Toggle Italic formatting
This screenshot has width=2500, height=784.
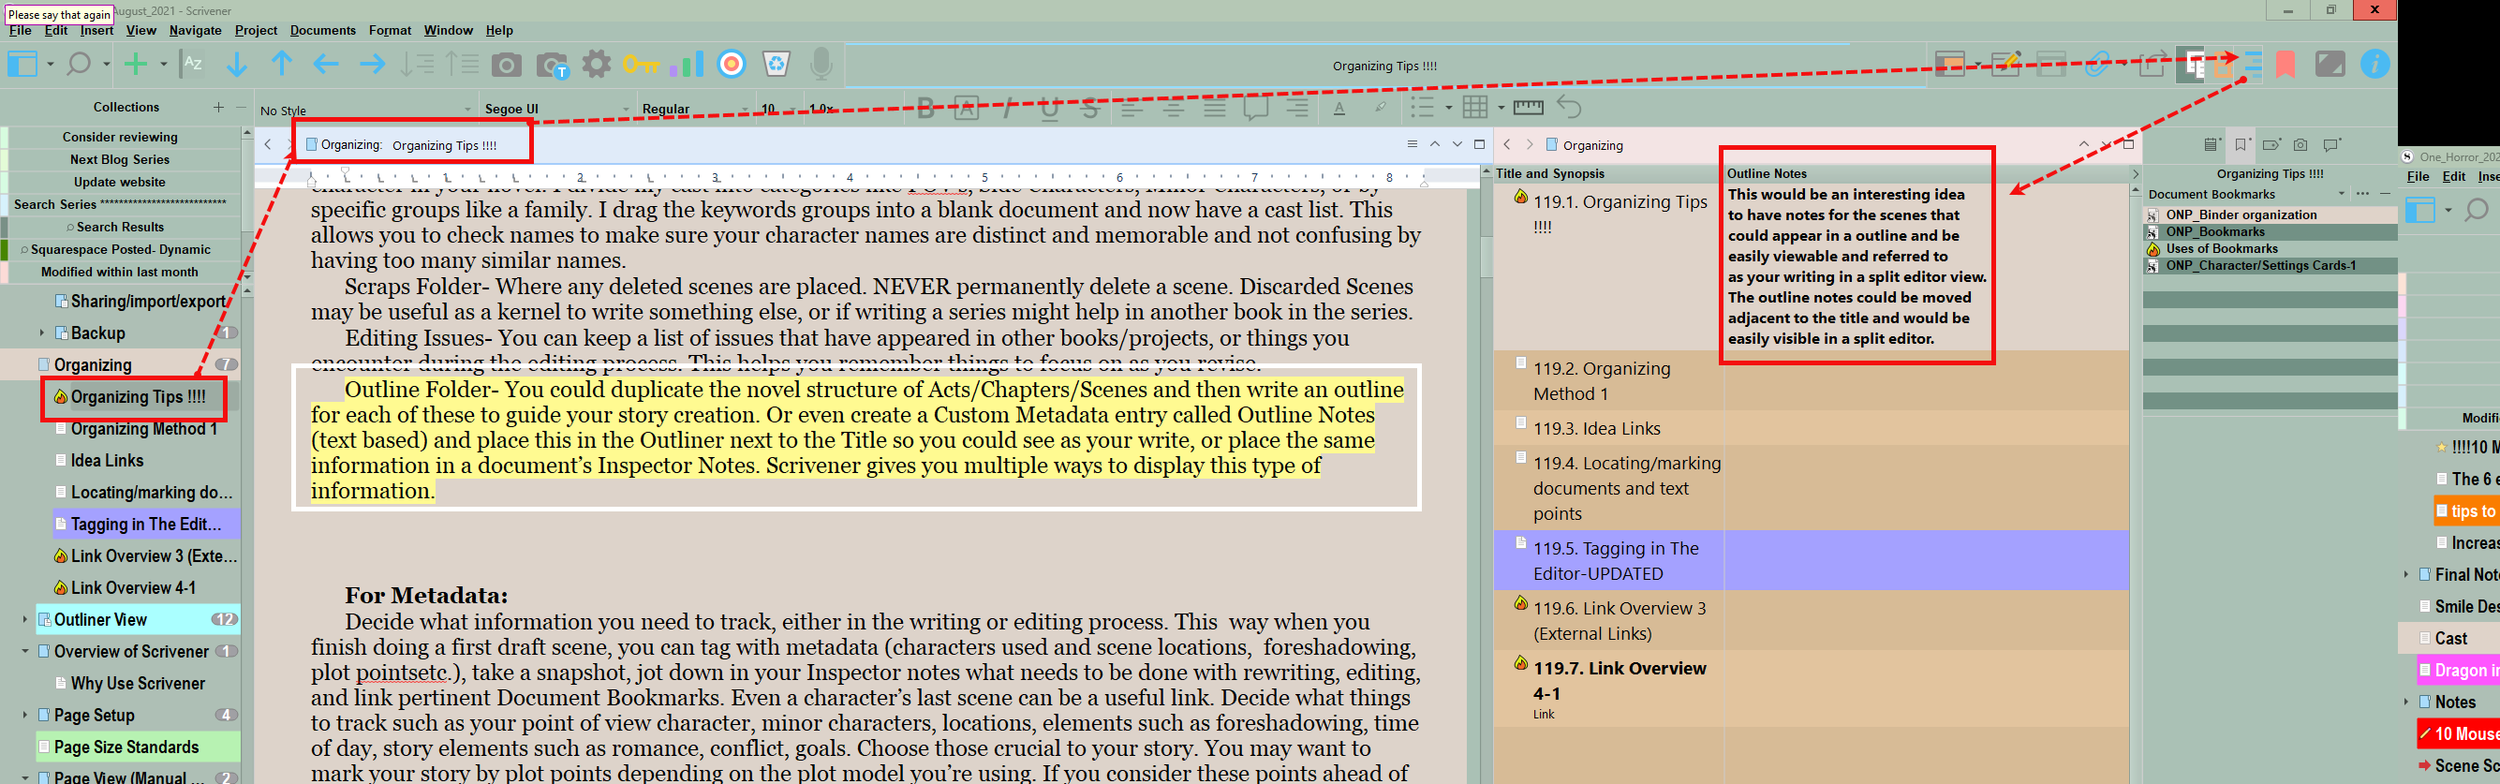(1008, 108)
